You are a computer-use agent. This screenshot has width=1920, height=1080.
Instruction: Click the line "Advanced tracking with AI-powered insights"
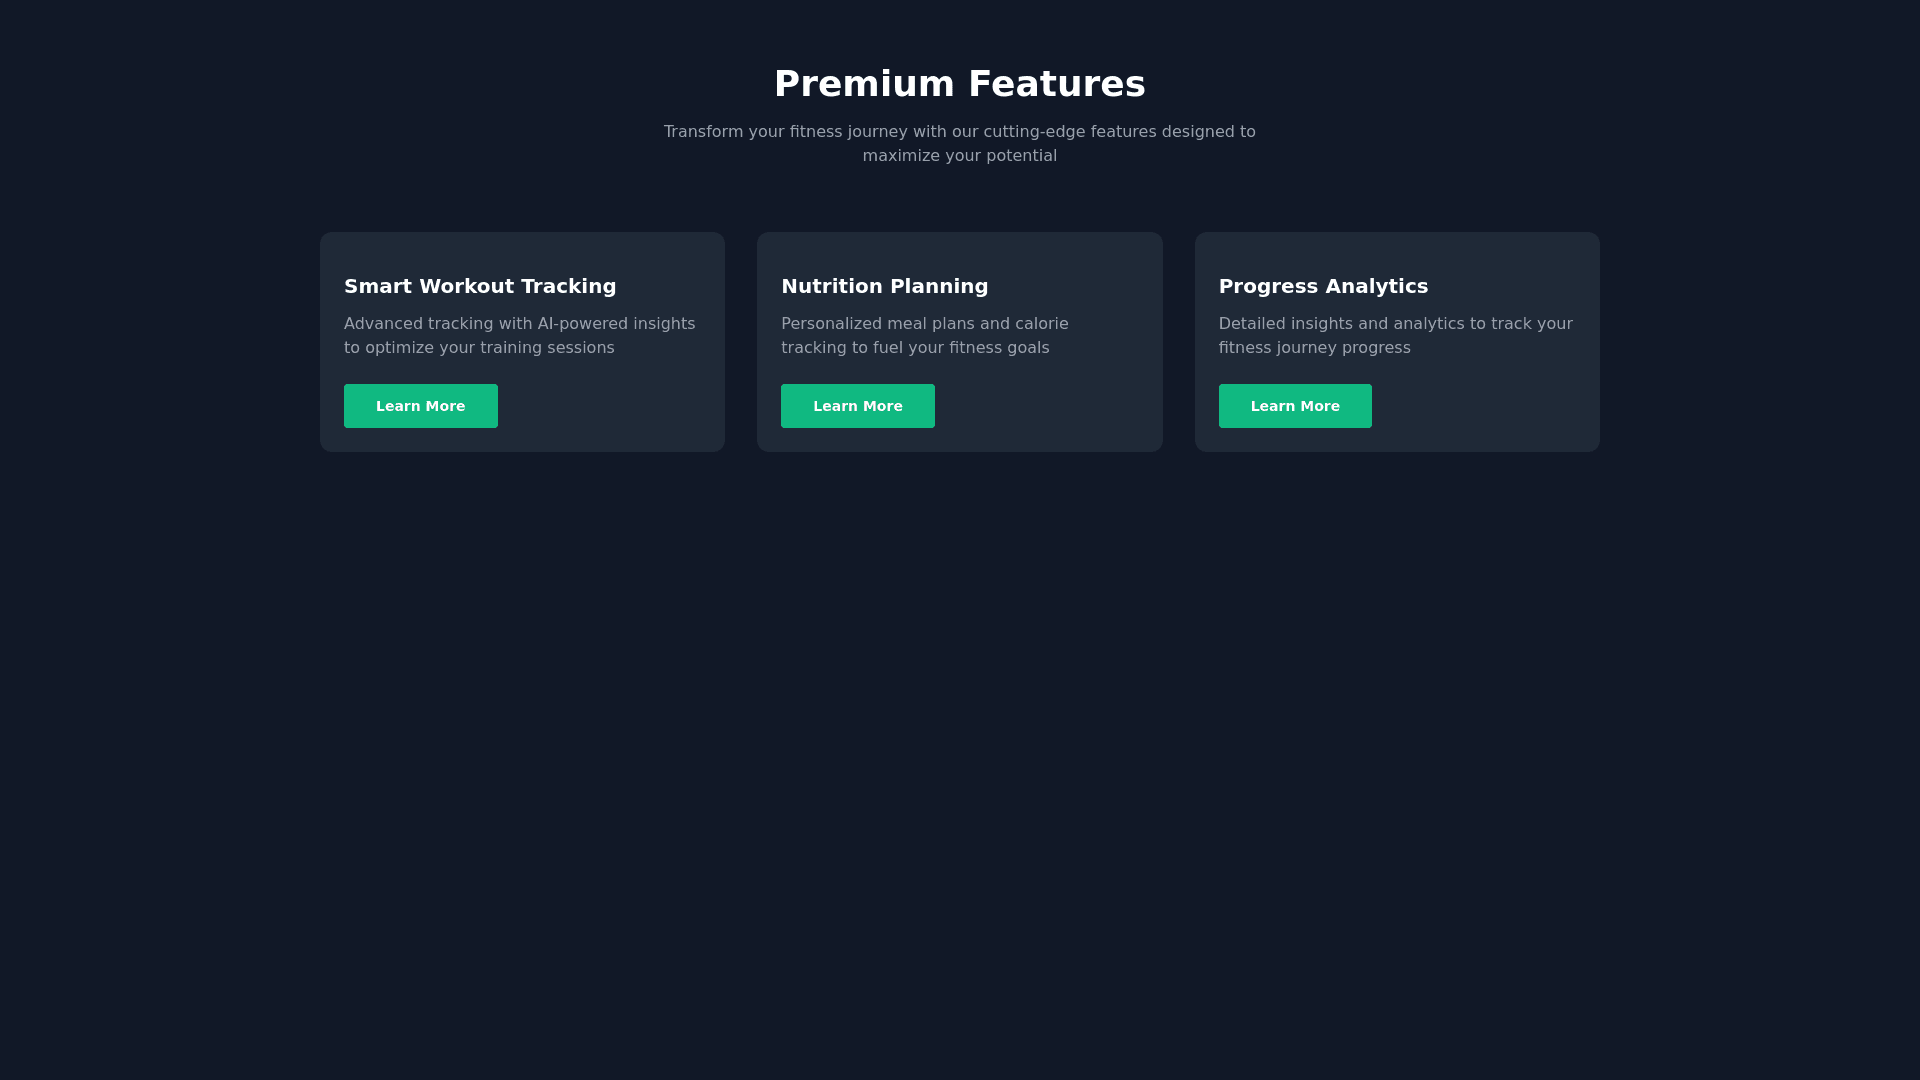(519, 324)
